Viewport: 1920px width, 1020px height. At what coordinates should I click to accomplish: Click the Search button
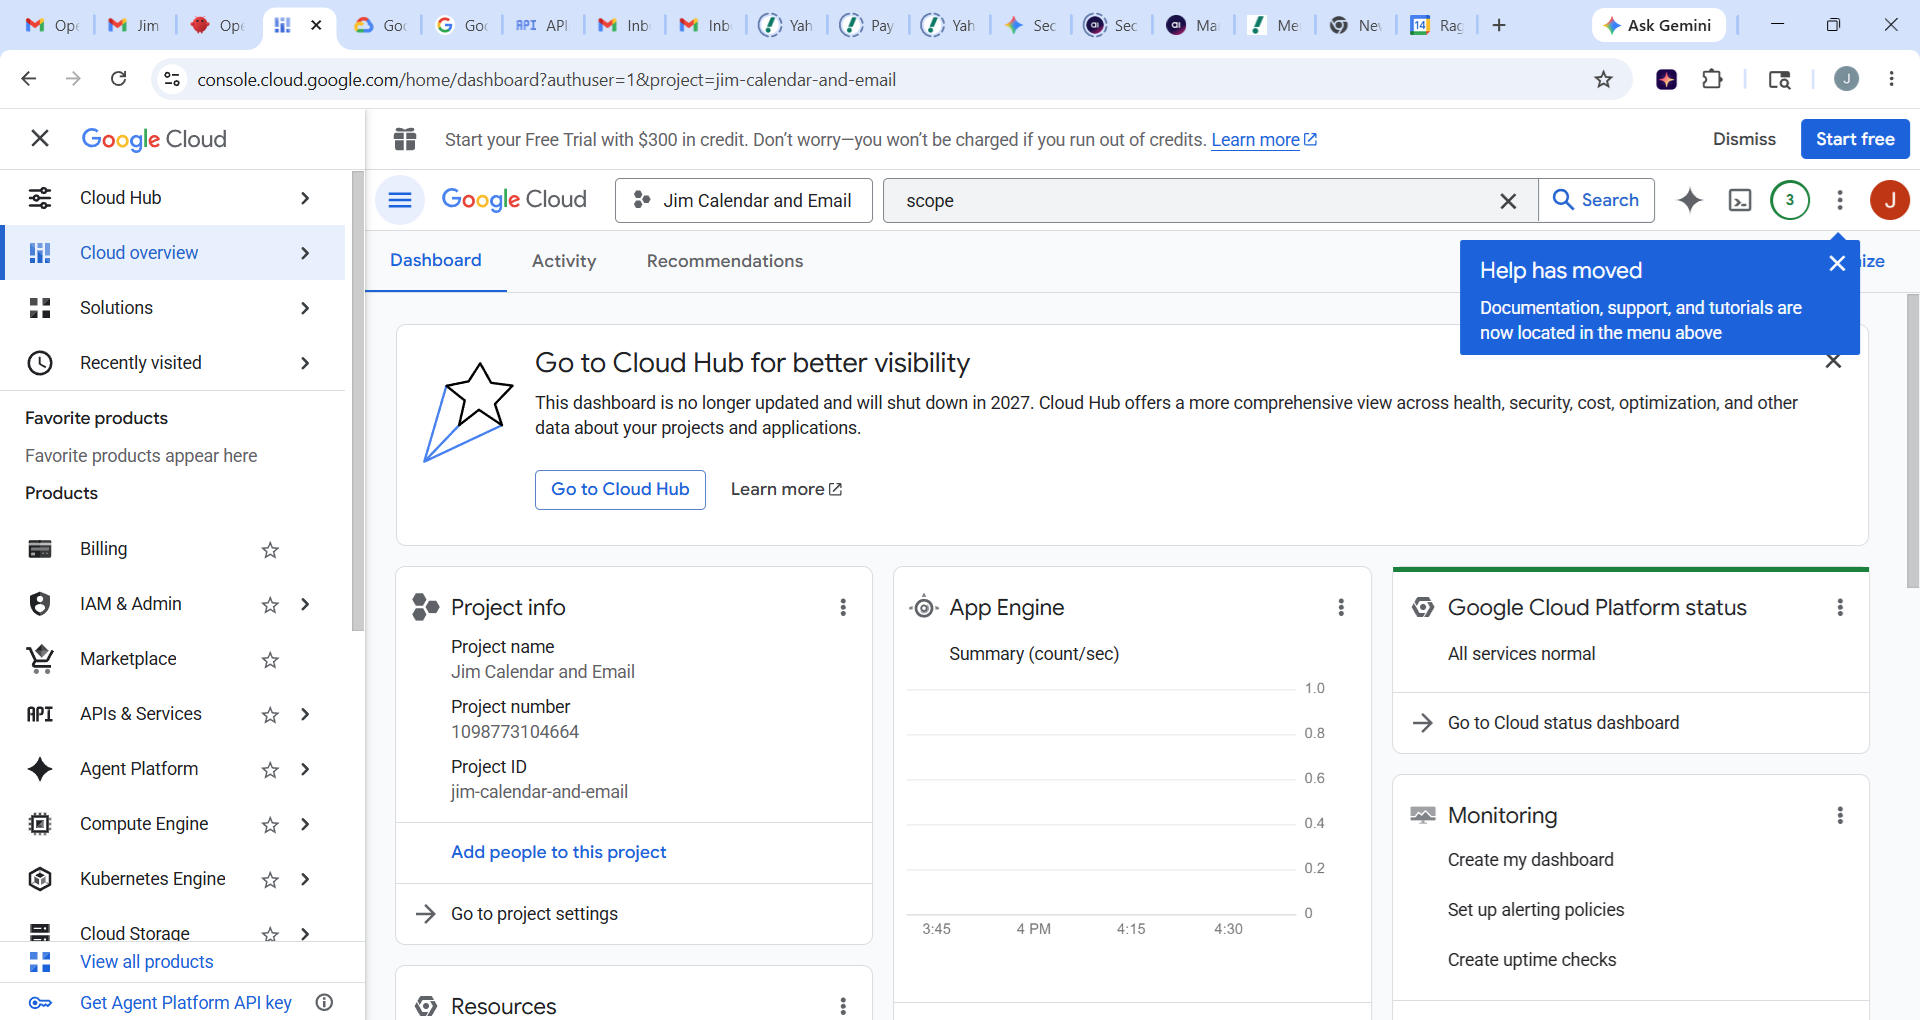1596,200
